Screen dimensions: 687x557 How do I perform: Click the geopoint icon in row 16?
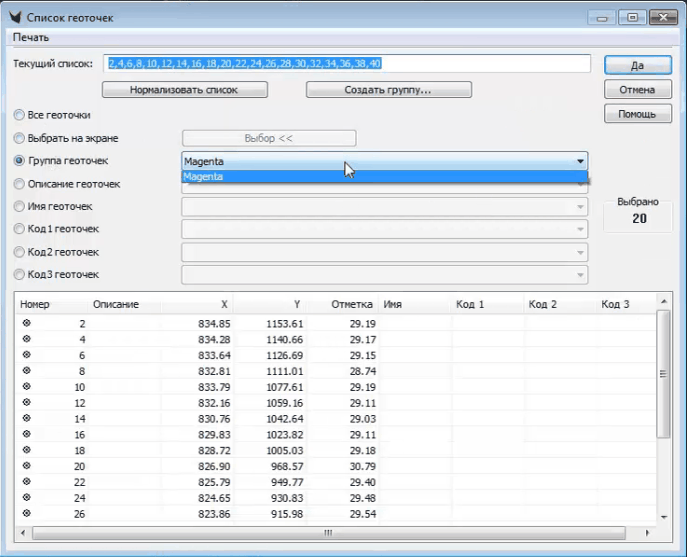click(x=27, y=434)
